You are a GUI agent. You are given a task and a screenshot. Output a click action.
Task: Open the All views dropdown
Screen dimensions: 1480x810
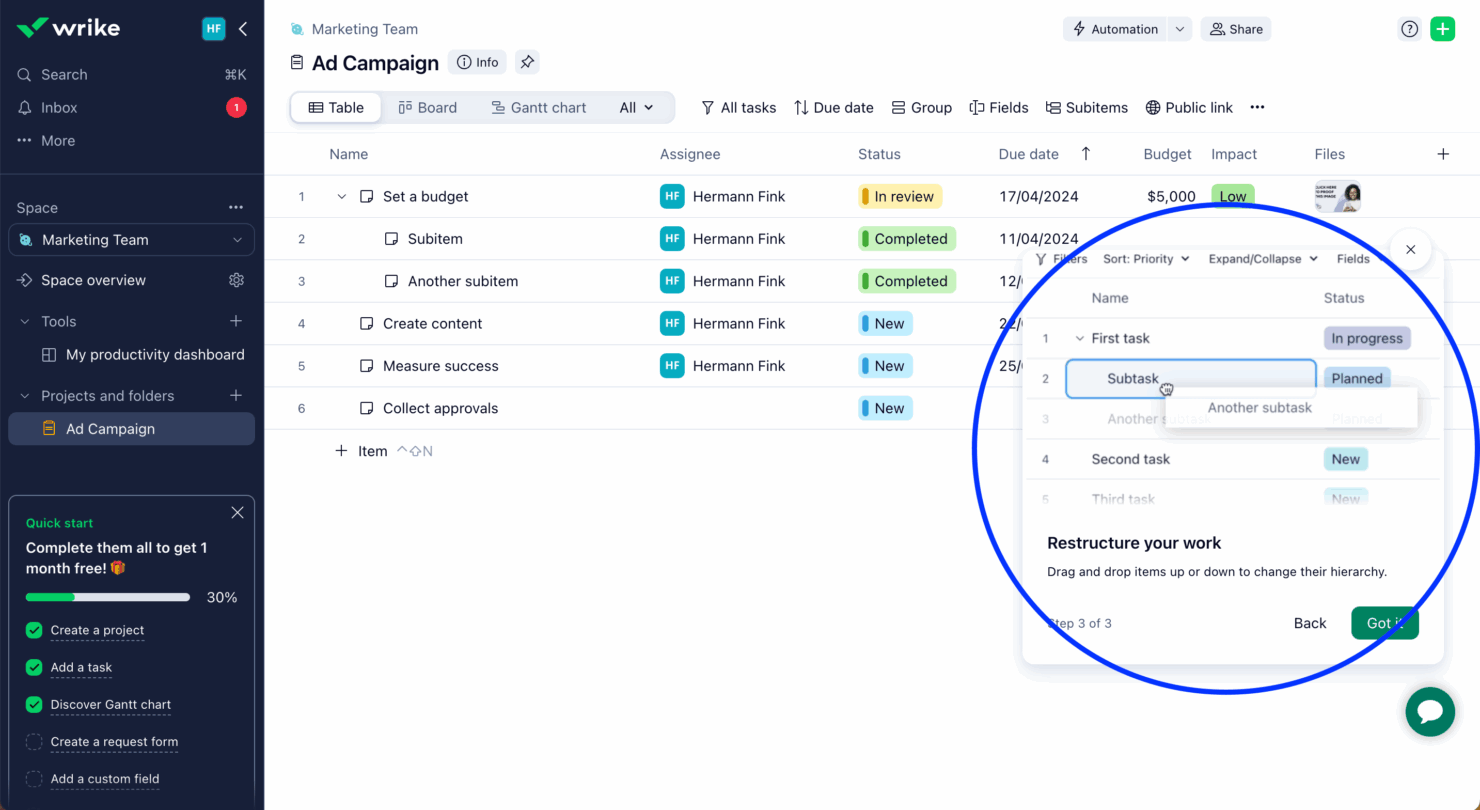636,108
